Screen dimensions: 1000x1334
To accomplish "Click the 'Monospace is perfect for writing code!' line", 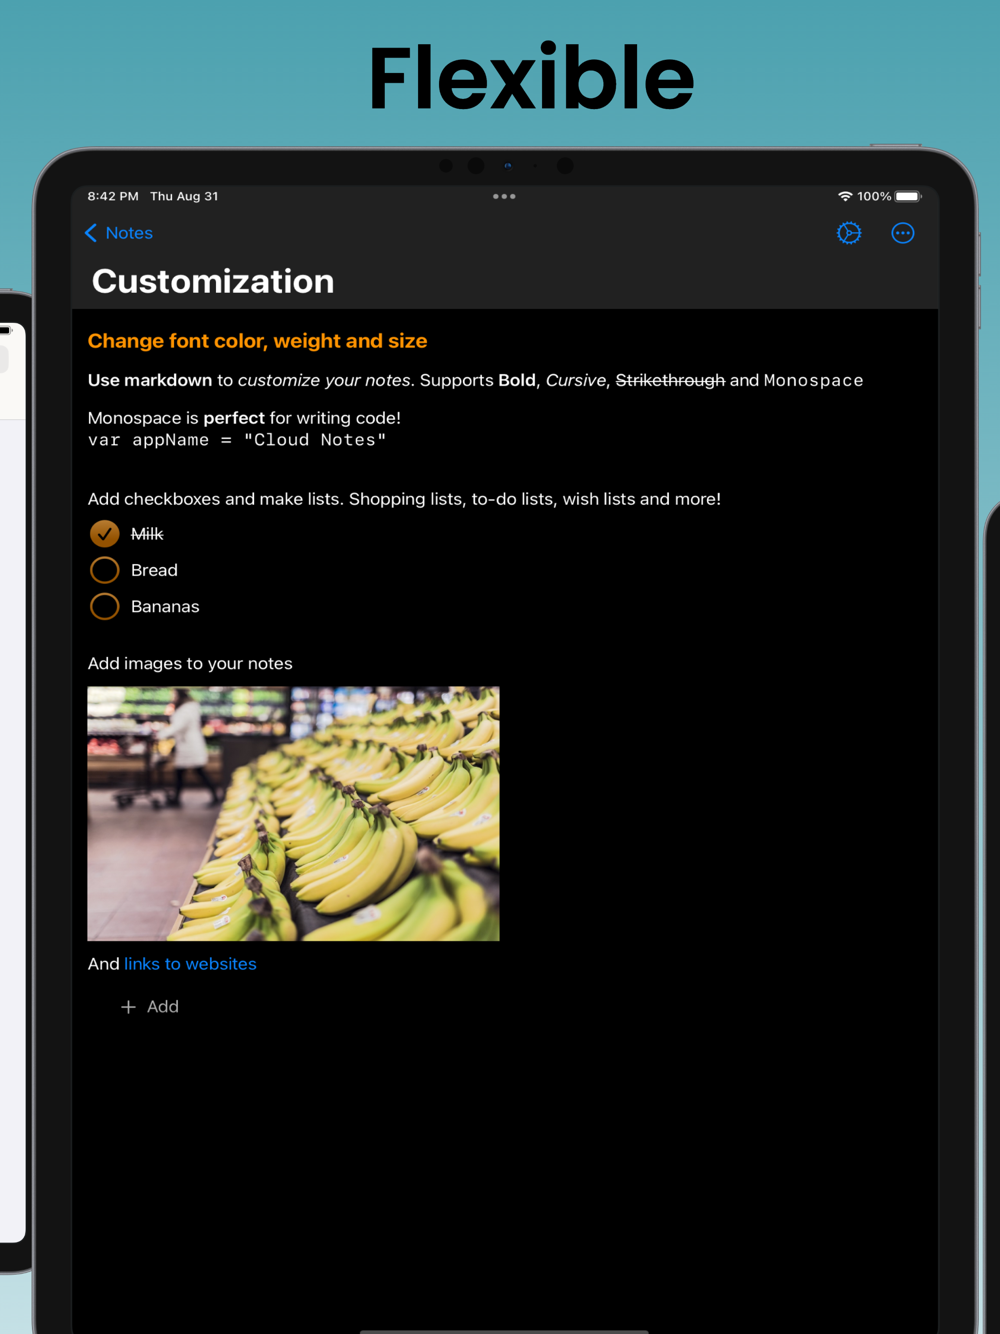I will click(x=244, y=418).
